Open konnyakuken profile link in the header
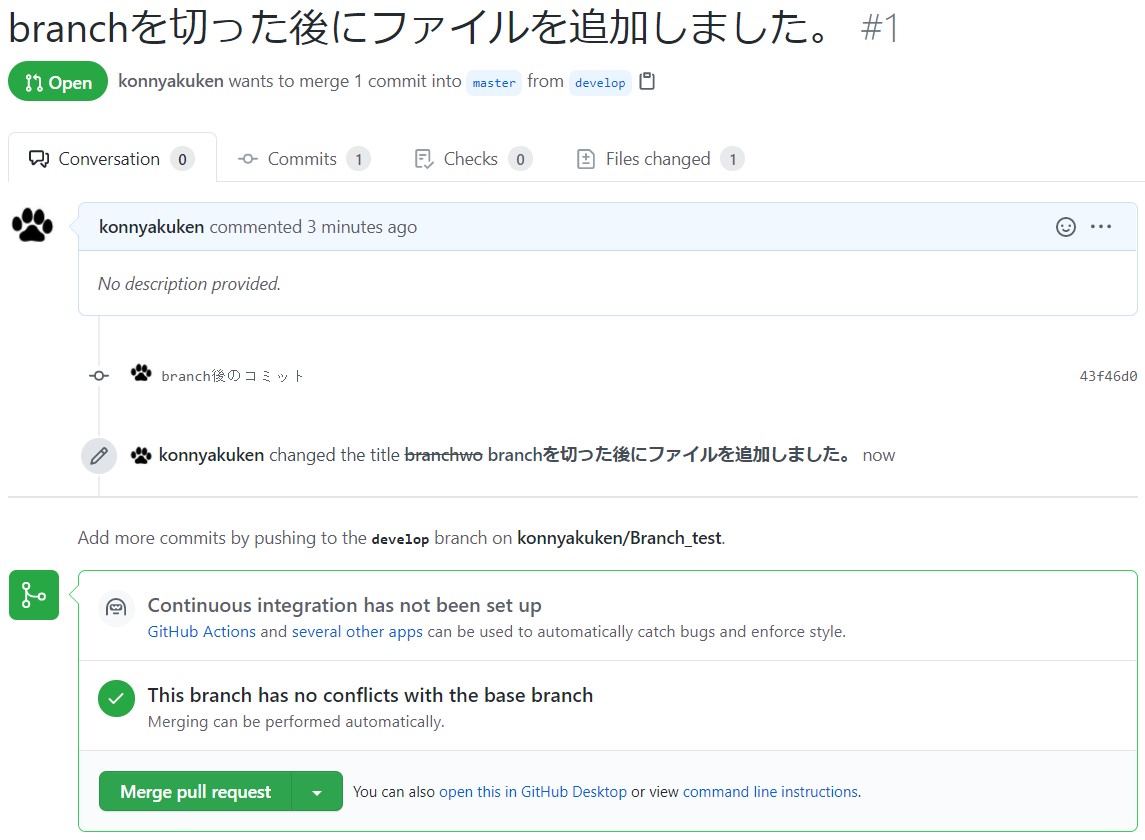Screen dimensions: 1145x840 (171, 81)
